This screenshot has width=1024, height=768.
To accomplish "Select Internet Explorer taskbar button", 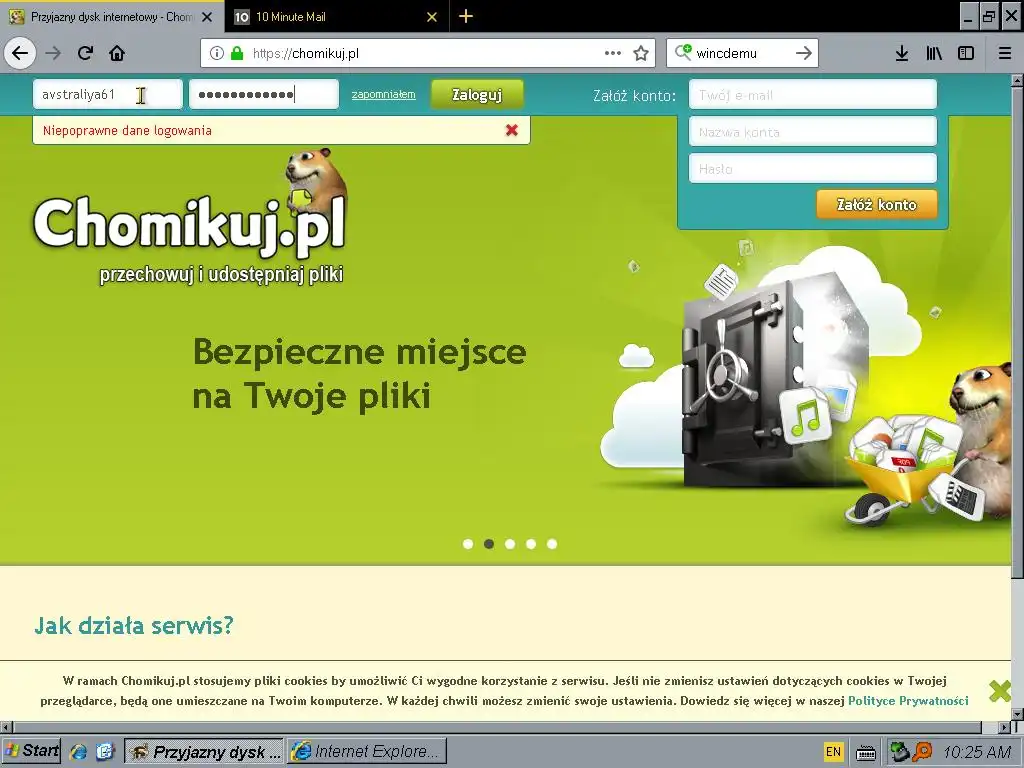I will 367,752.
